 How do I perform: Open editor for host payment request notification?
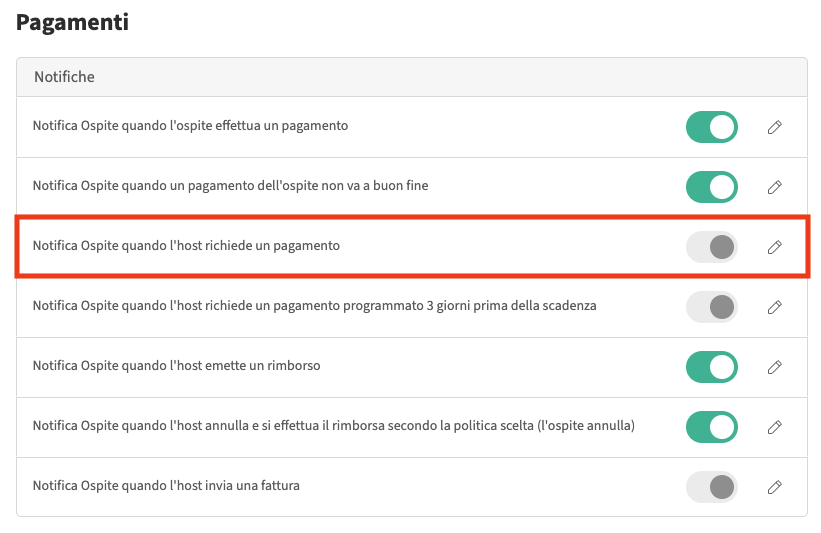(774, 247)
